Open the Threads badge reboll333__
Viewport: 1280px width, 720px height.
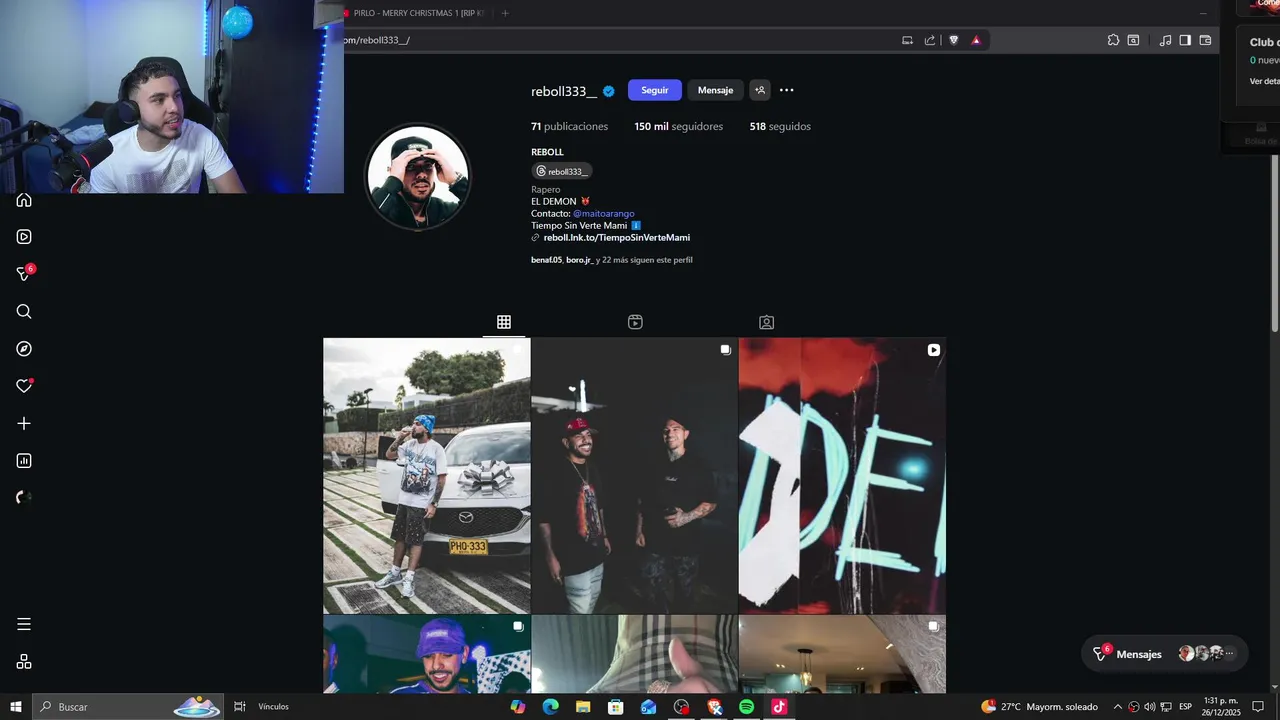562,171
